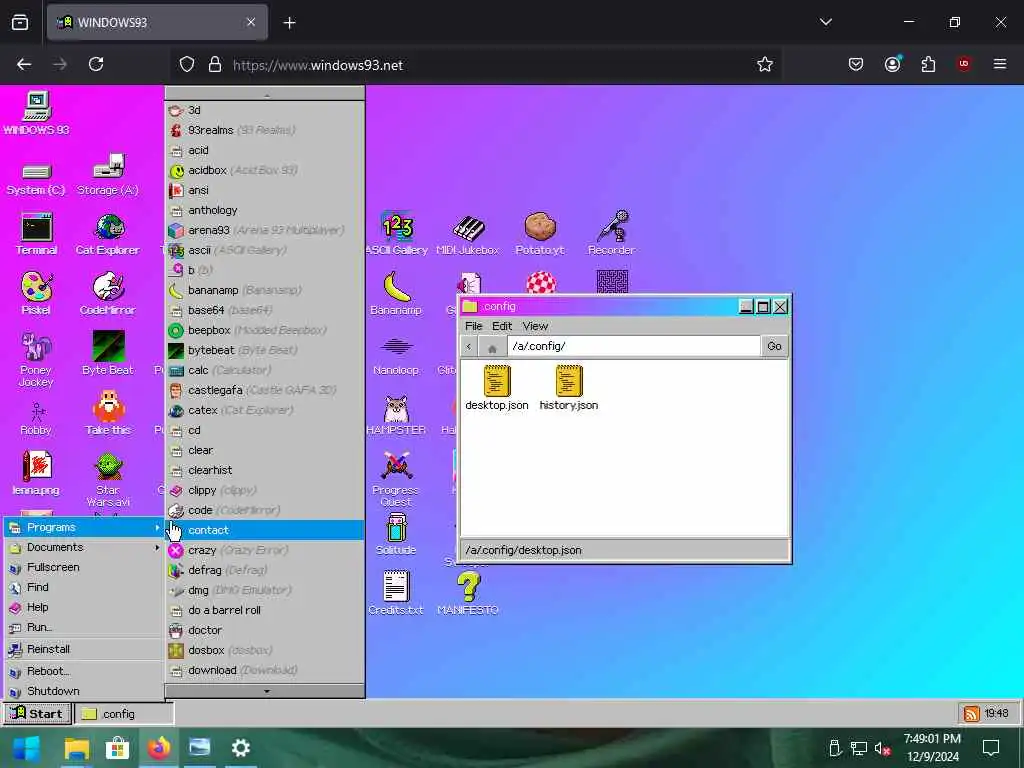Select history.json in the config window
This screenshot has width=1024, height=768.
[569, 388]
